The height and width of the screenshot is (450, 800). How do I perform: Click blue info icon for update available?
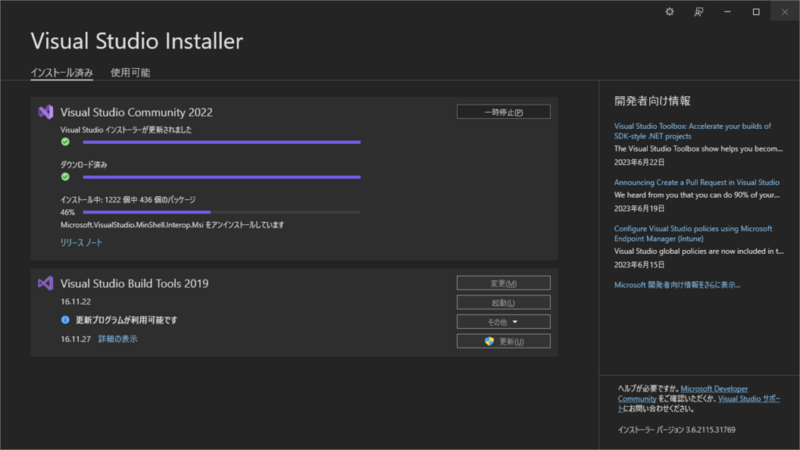tap(65, 320)
